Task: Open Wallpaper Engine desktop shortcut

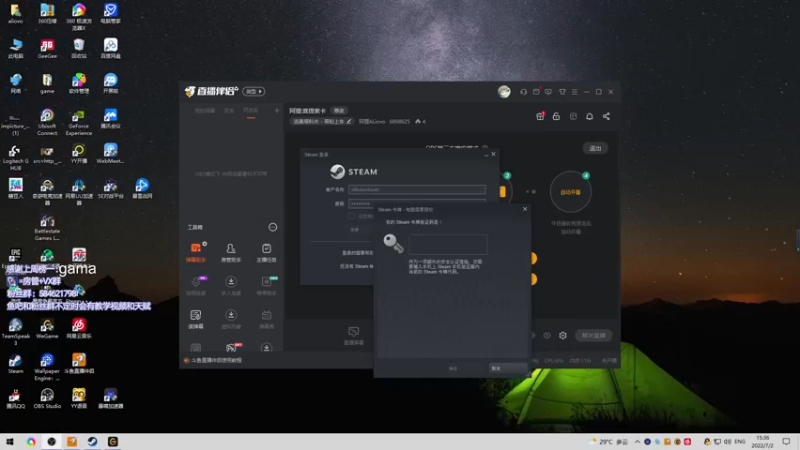Action: click(x=47, y=367)
